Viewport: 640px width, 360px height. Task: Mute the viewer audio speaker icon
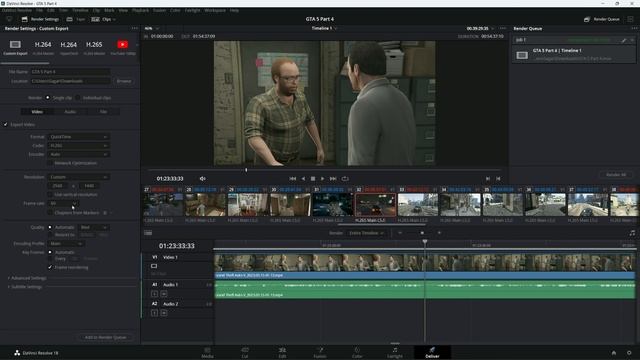click(x=202, y=178)
